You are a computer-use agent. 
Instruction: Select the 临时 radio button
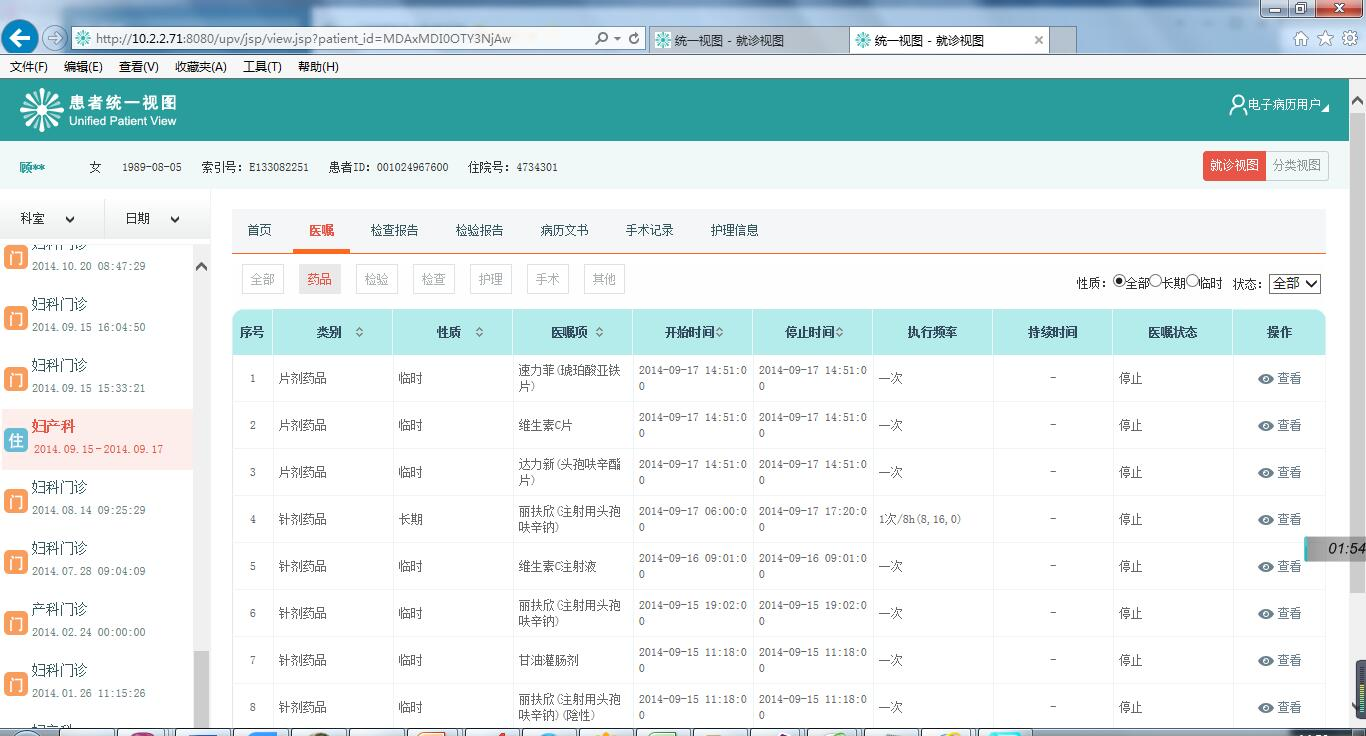tap(1192, 282)
